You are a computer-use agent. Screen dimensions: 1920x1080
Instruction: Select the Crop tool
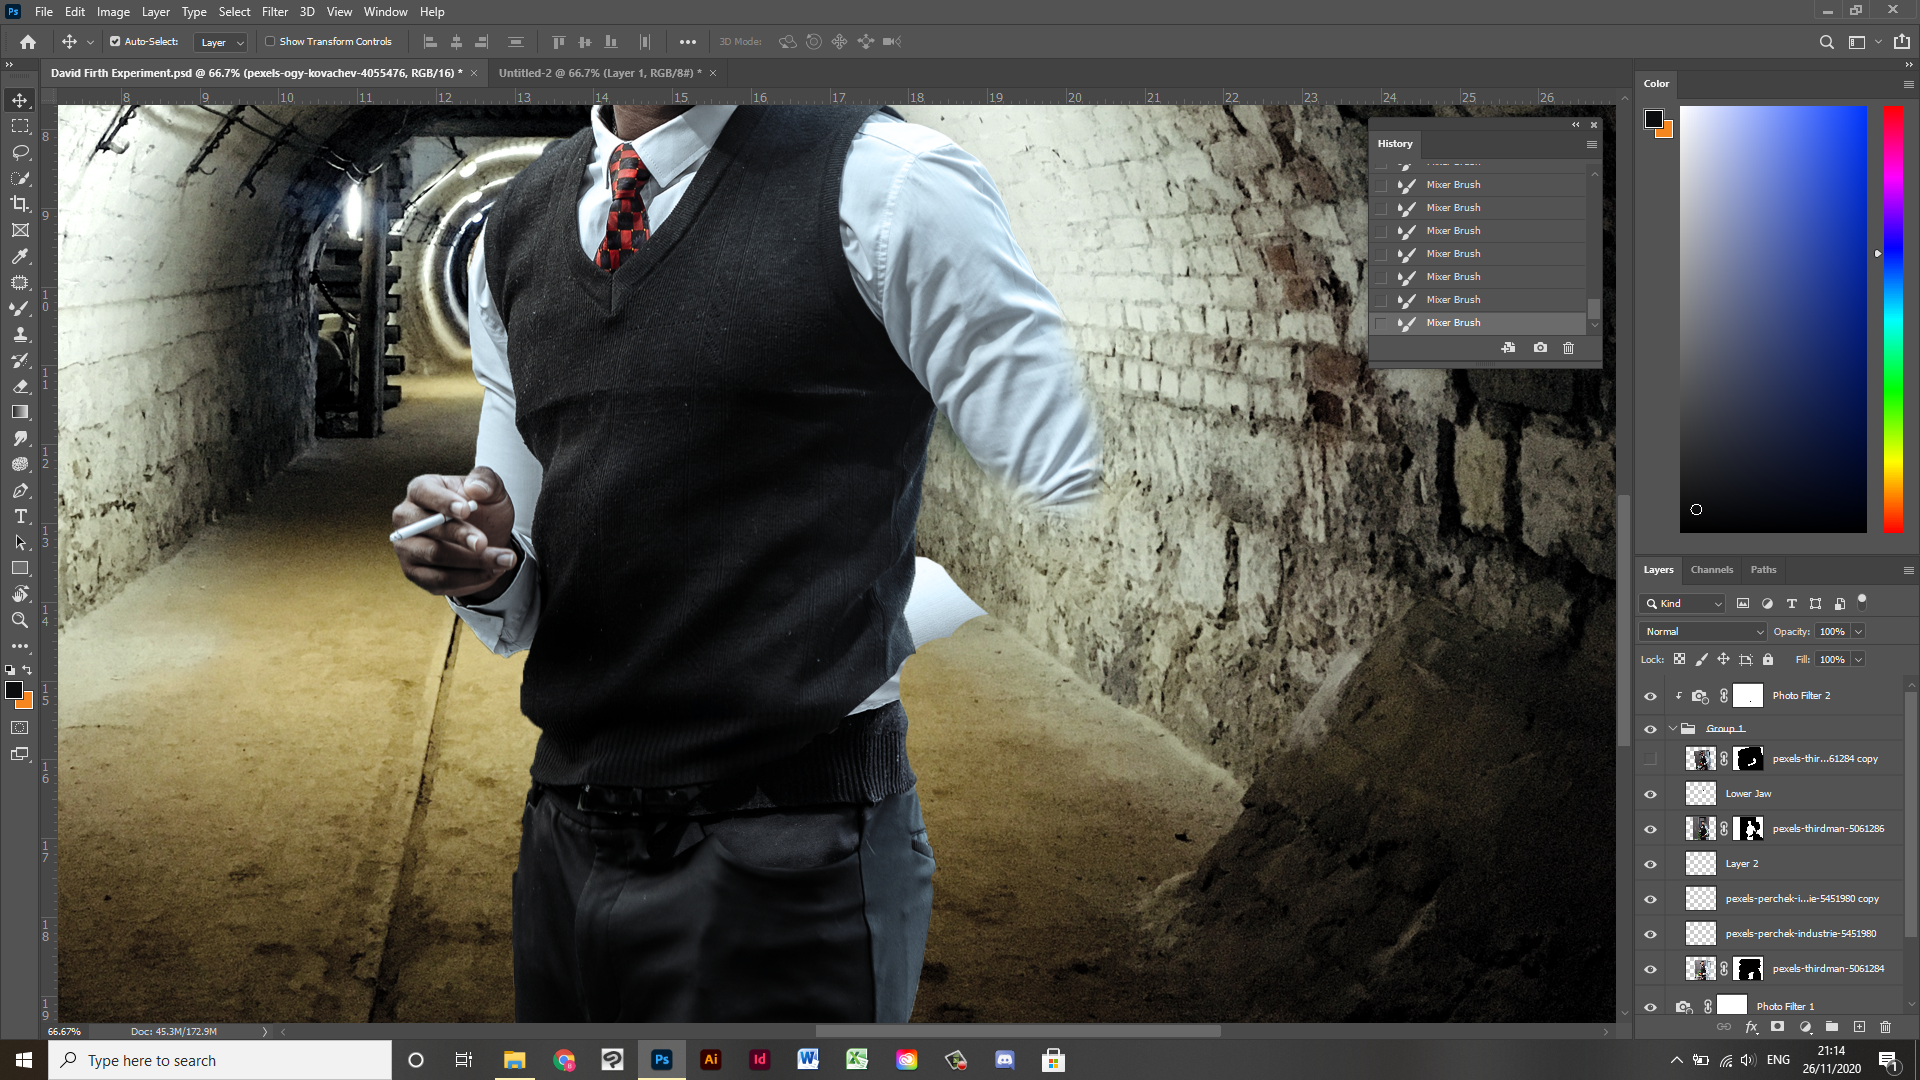(20, 204)
